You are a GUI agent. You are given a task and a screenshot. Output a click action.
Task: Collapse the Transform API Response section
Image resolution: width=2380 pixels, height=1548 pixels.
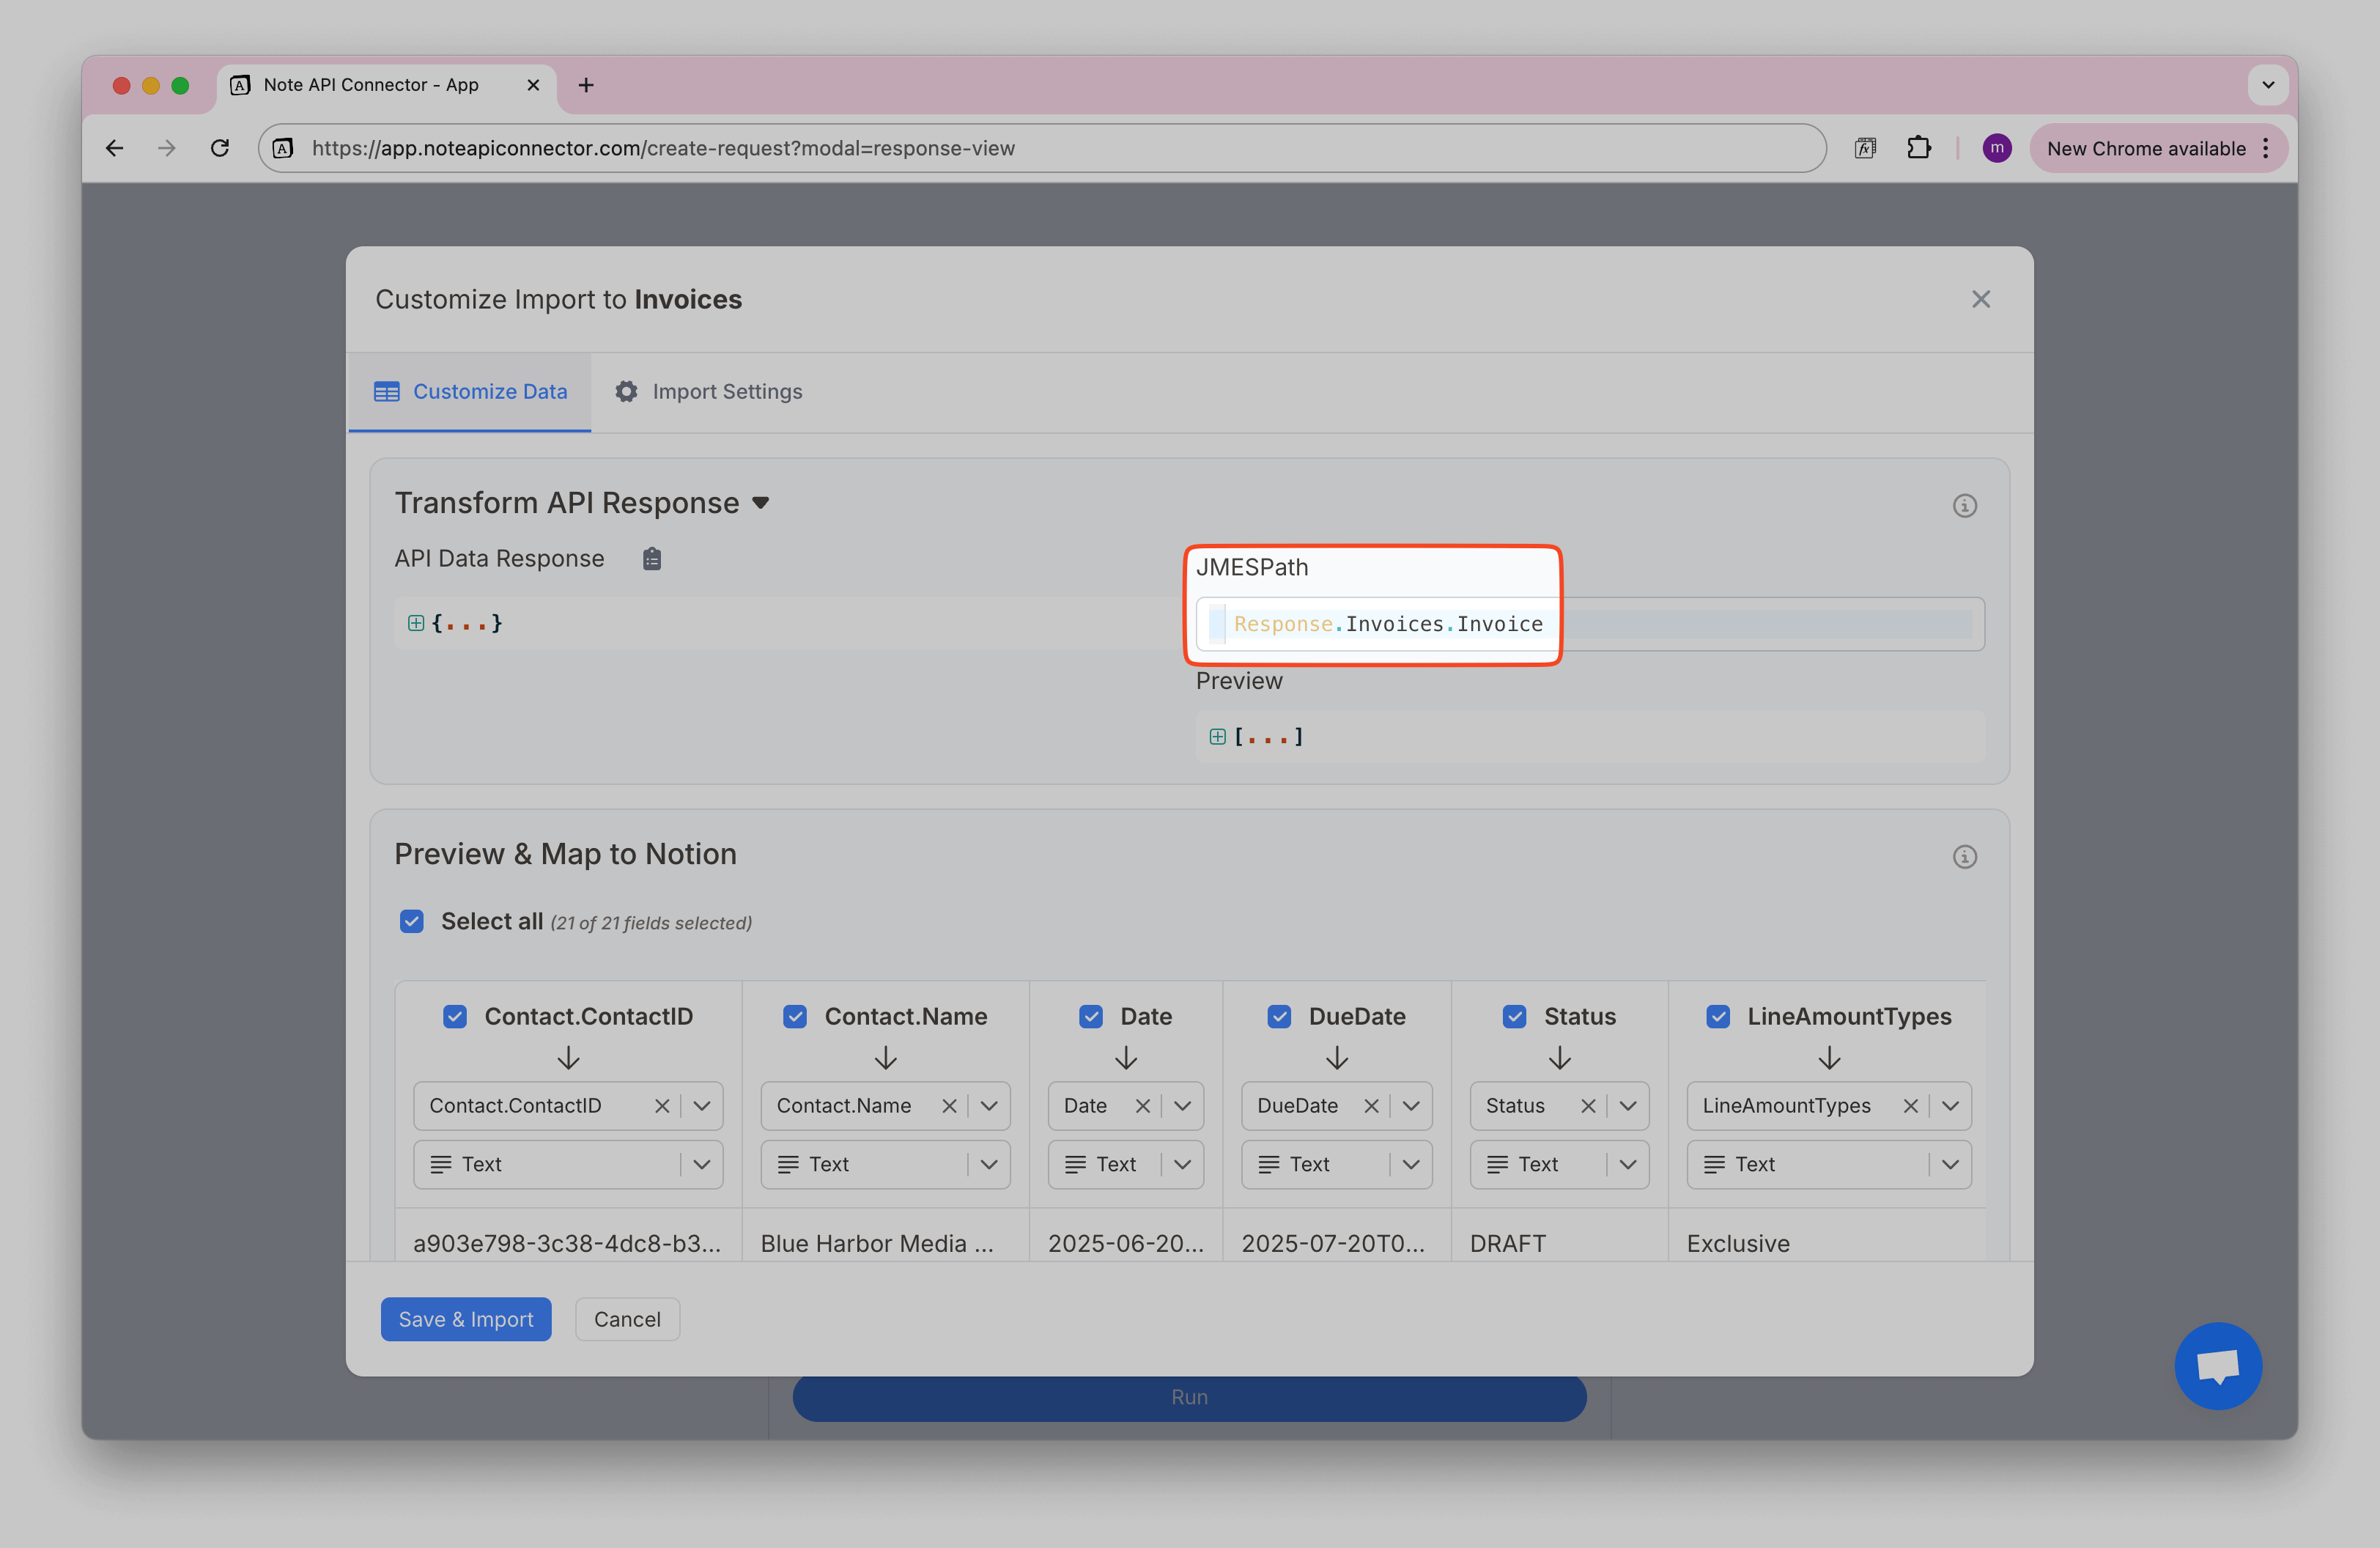point(761,503)
